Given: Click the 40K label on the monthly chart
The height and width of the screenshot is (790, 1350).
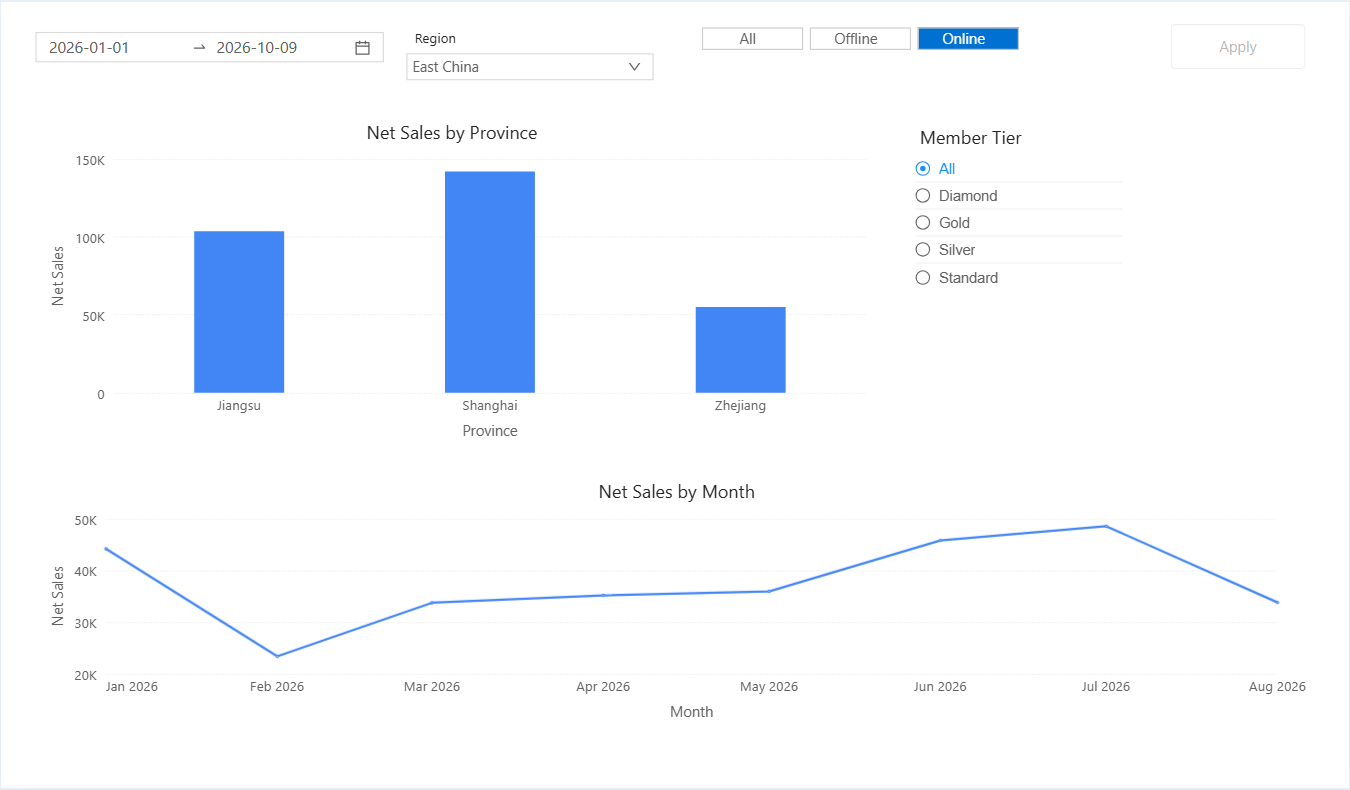Looking at the screenshot, I should [x=85, y=572].
